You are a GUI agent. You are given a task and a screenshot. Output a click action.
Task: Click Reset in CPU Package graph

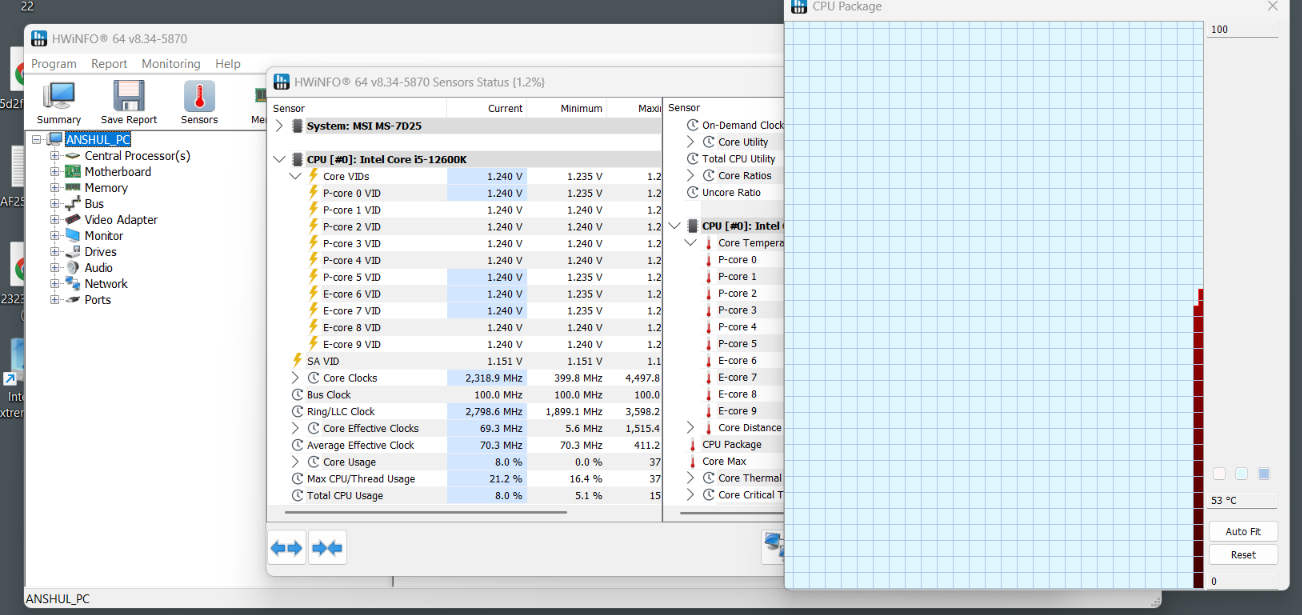click(x=1243, y=555)
